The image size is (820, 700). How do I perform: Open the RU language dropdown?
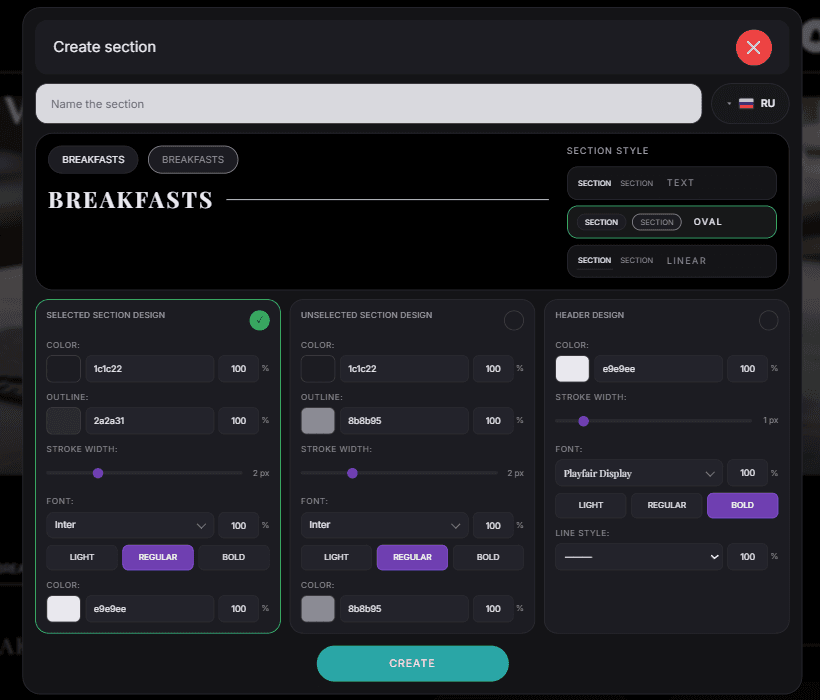[749, 104]
